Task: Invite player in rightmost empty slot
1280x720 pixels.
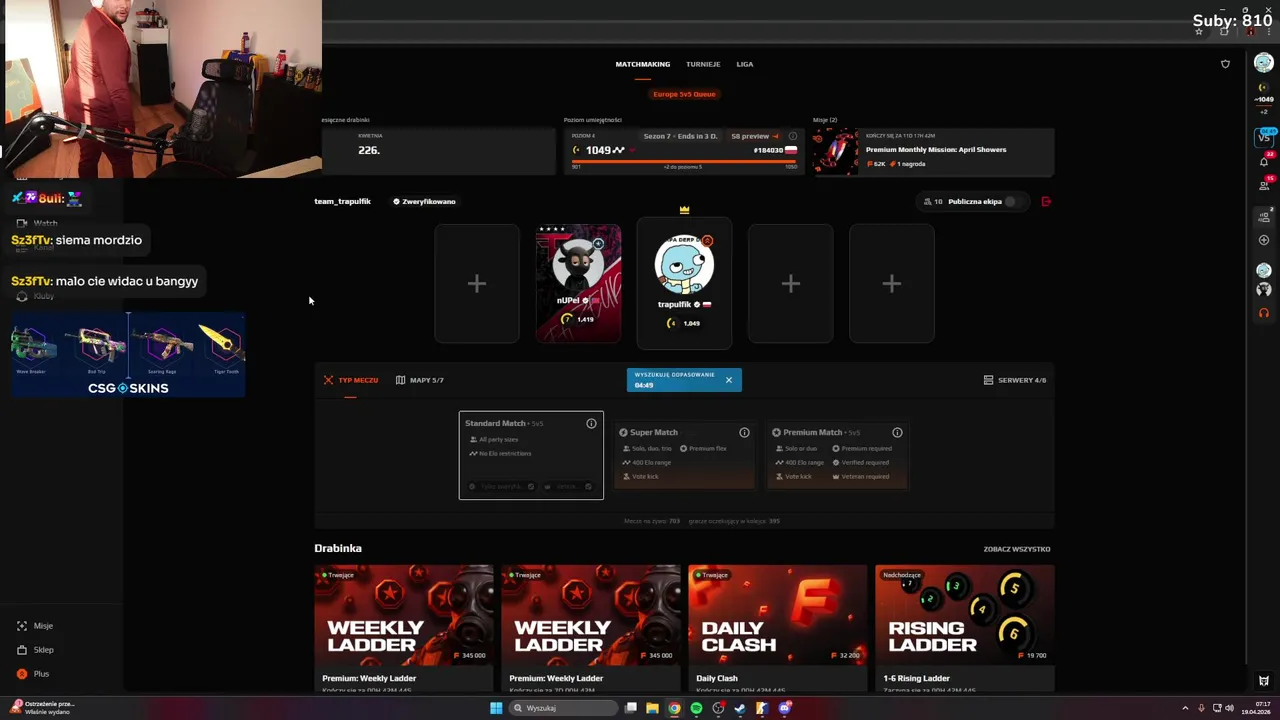Action: pyautogui.click(x=892, y=284)
